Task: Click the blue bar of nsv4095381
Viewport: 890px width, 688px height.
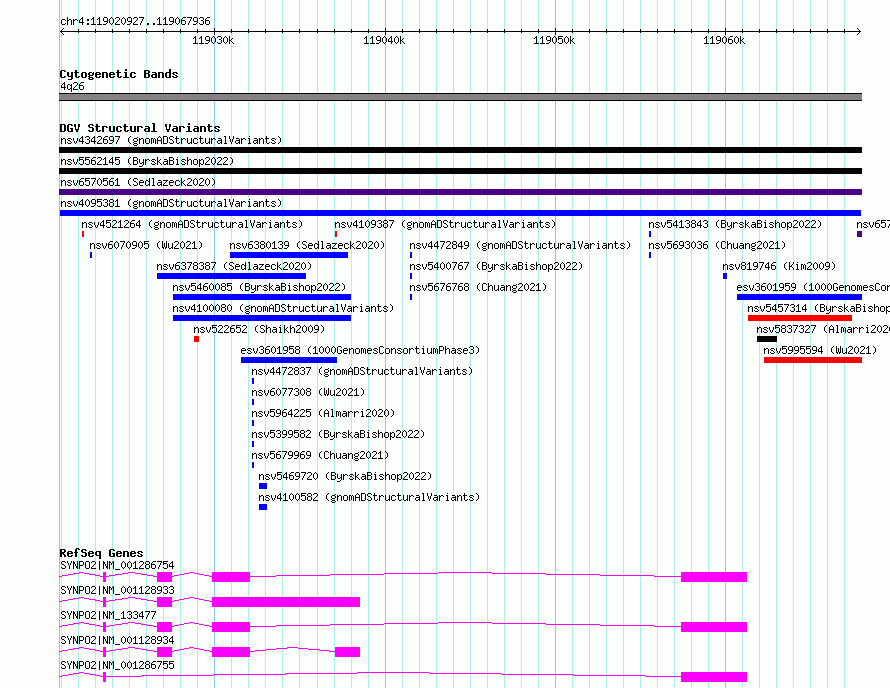Action: click(x=460, y=213)
